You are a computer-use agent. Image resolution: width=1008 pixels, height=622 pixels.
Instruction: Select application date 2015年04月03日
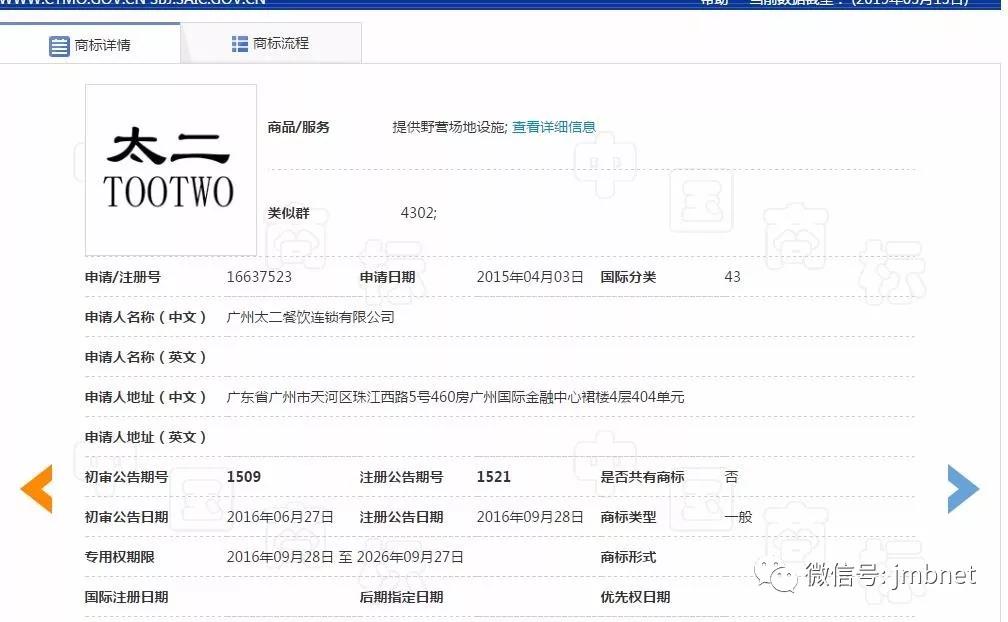pyautogui.click(x=530, y=277)
